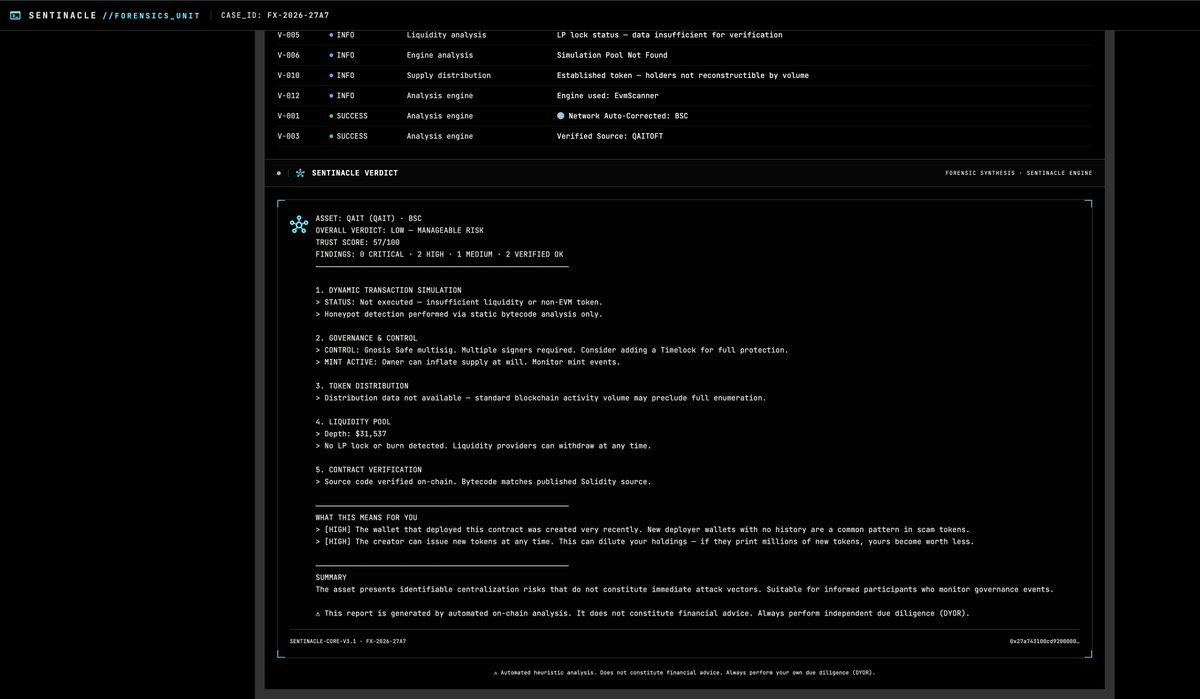
Task: Click the SENTINACLE VERDICT section heading
Action: [x=355, y=173]
